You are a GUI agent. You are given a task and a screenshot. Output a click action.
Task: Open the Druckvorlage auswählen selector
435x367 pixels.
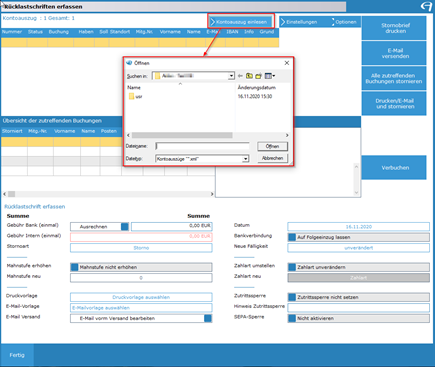[141, 297]
